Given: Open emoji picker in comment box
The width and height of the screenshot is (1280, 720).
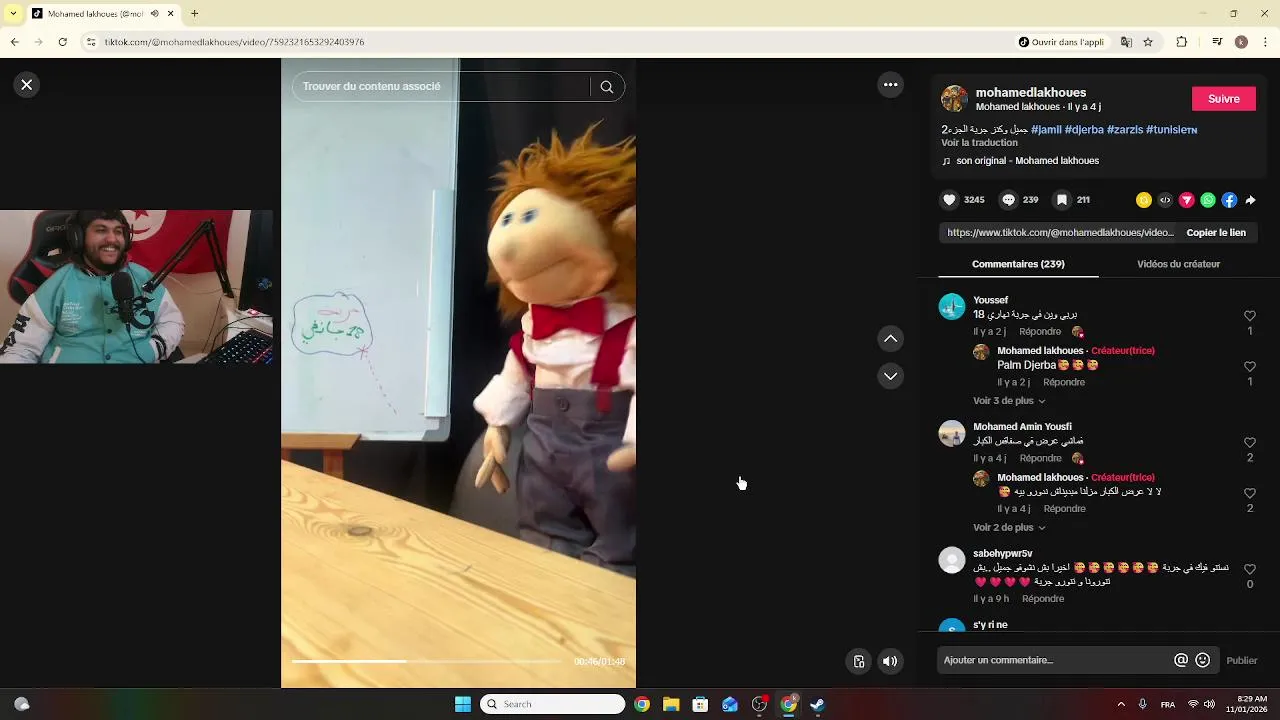Looking at the screenshot, I should tap(1203, 660).
